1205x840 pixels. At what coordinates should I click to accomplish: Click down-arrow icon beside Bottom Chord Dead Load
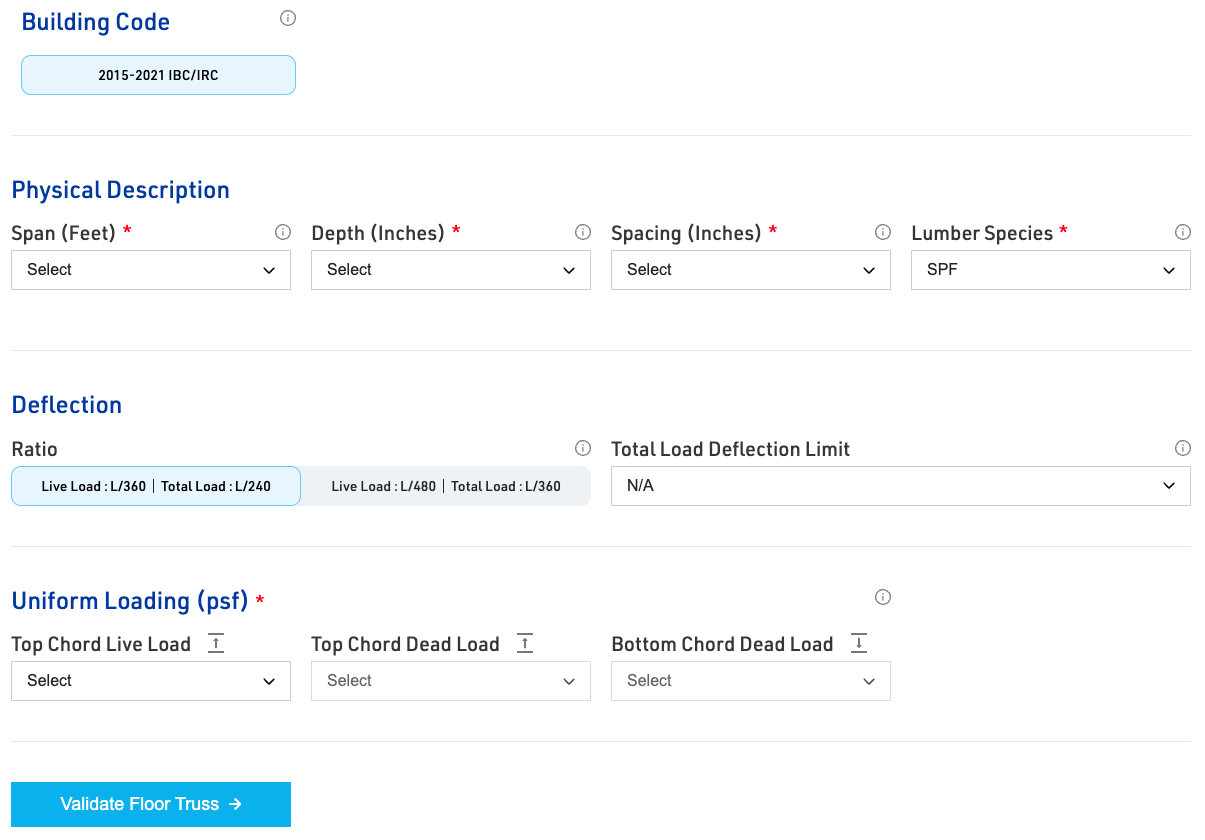pyautogui.click(x=859, y=644)
